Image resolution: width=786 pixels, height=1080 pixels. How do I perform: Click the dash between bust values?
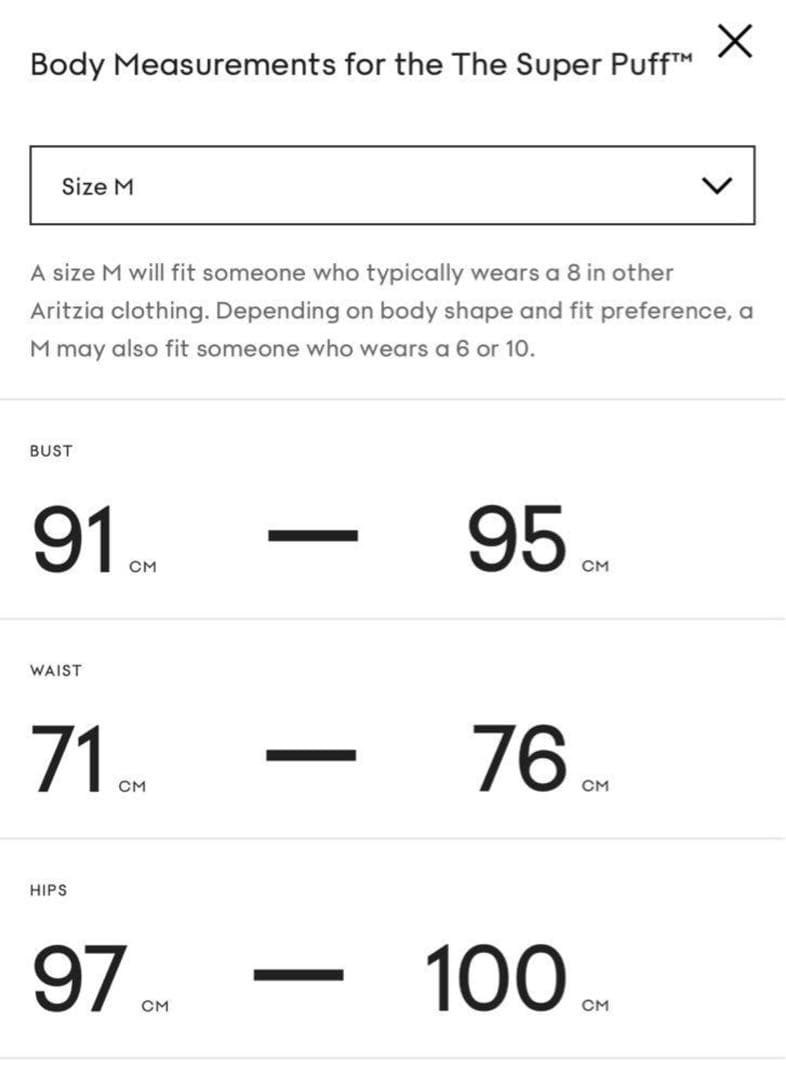(315, 535)
